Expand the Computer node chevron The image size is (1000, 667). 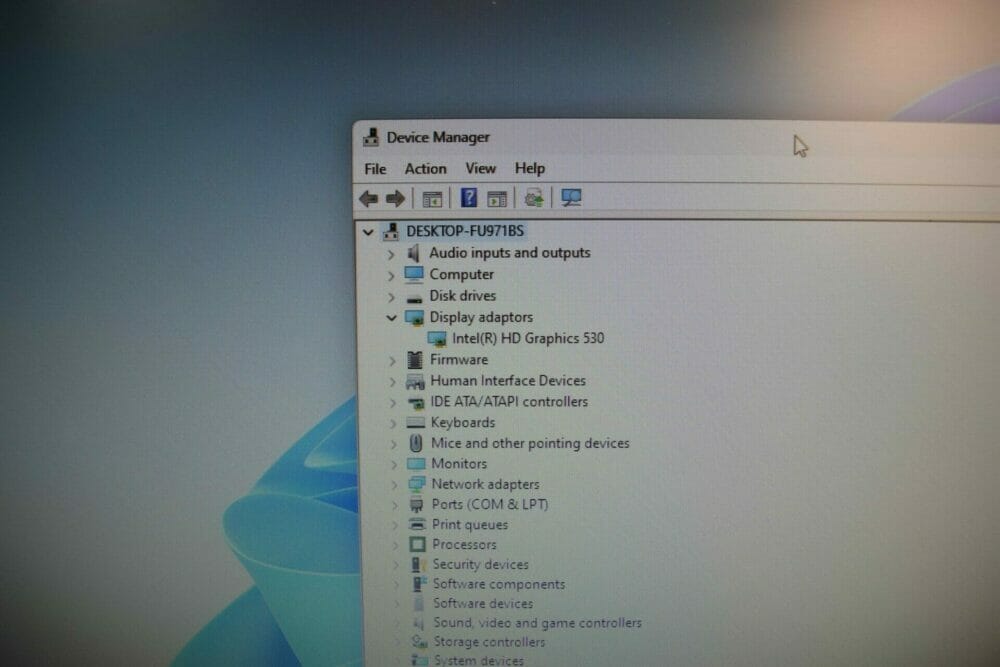[391, 276]
